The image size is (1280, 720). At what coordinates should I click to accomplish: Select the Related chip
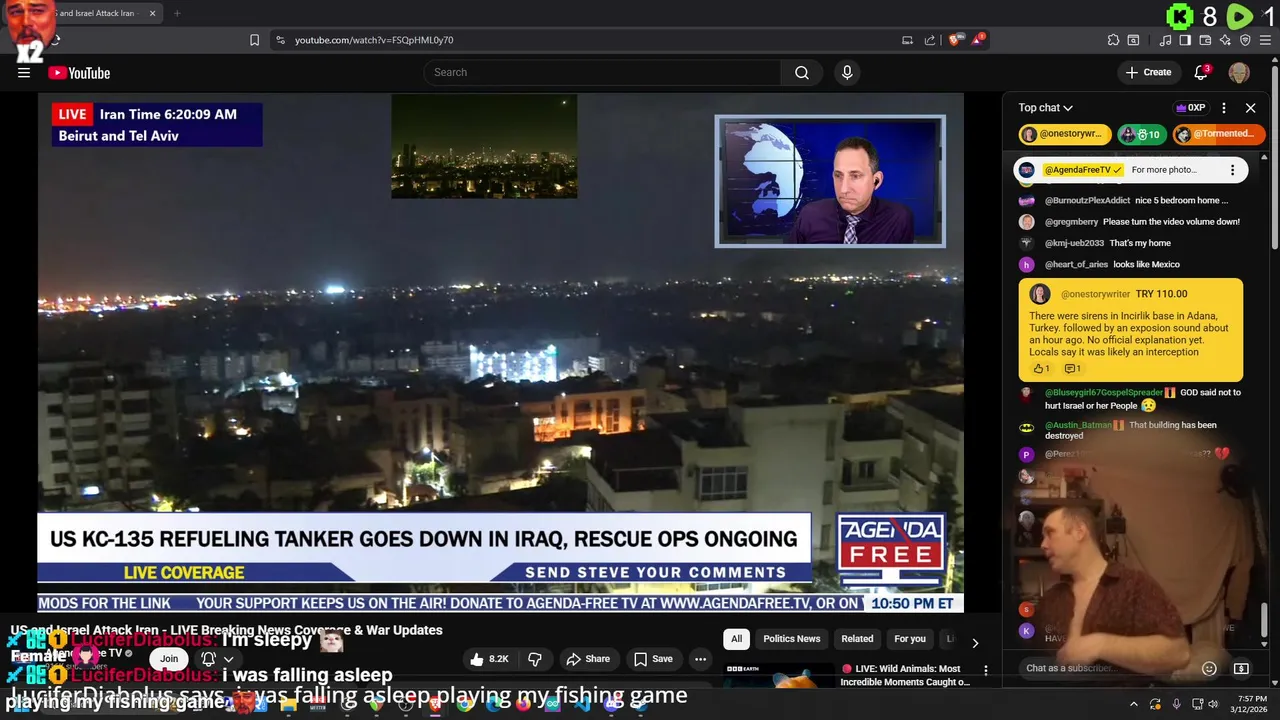(x=857, y=639)
